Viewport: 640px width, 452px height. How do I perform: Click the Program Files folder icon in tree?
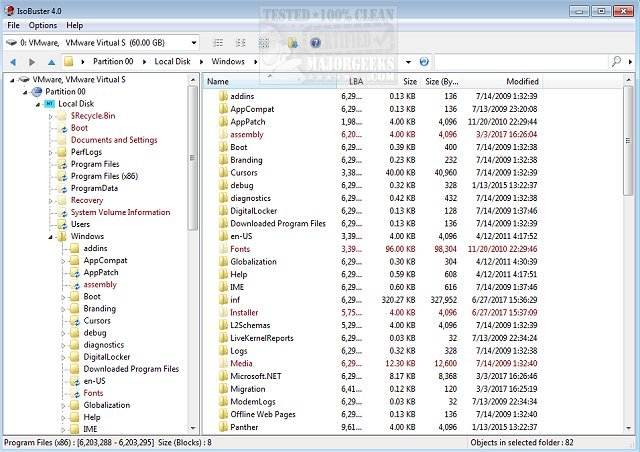[x=62, y=164]
